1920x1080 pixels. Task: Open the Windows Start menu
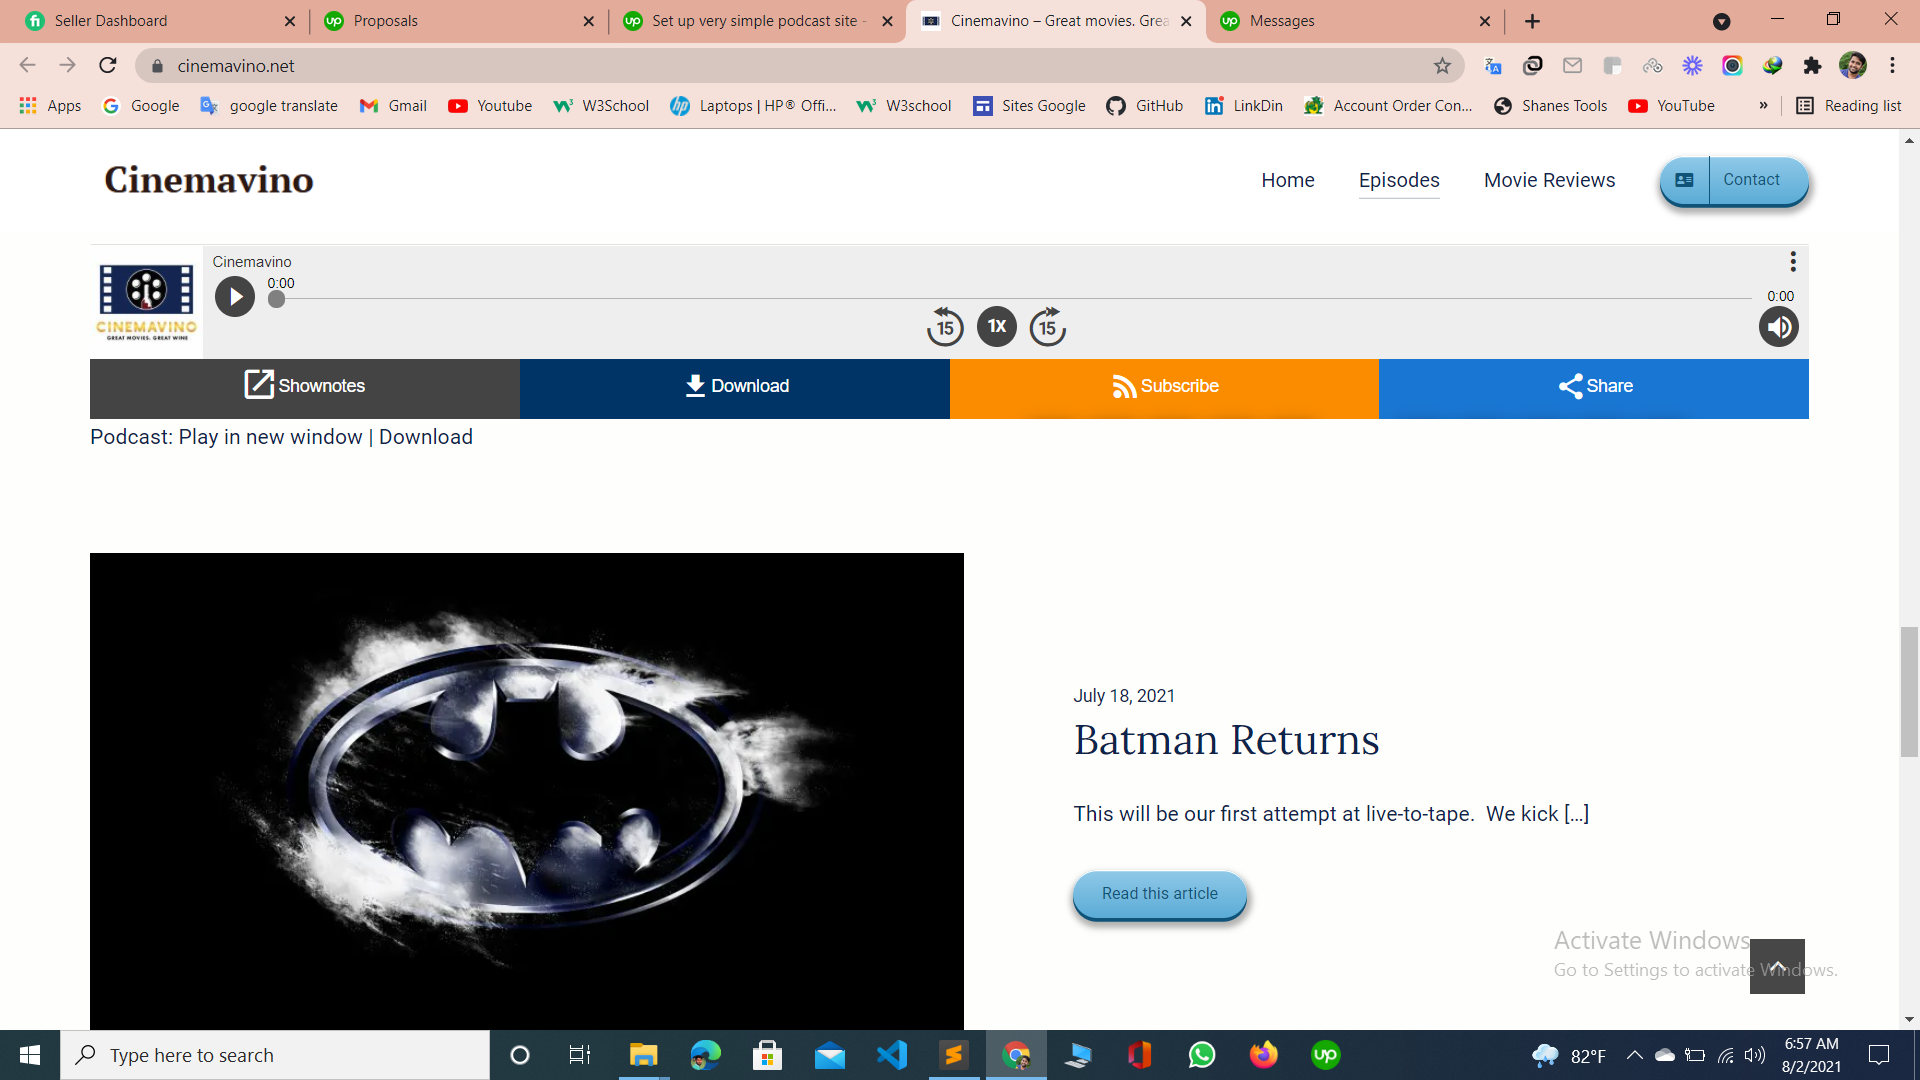coord(30,1055)
